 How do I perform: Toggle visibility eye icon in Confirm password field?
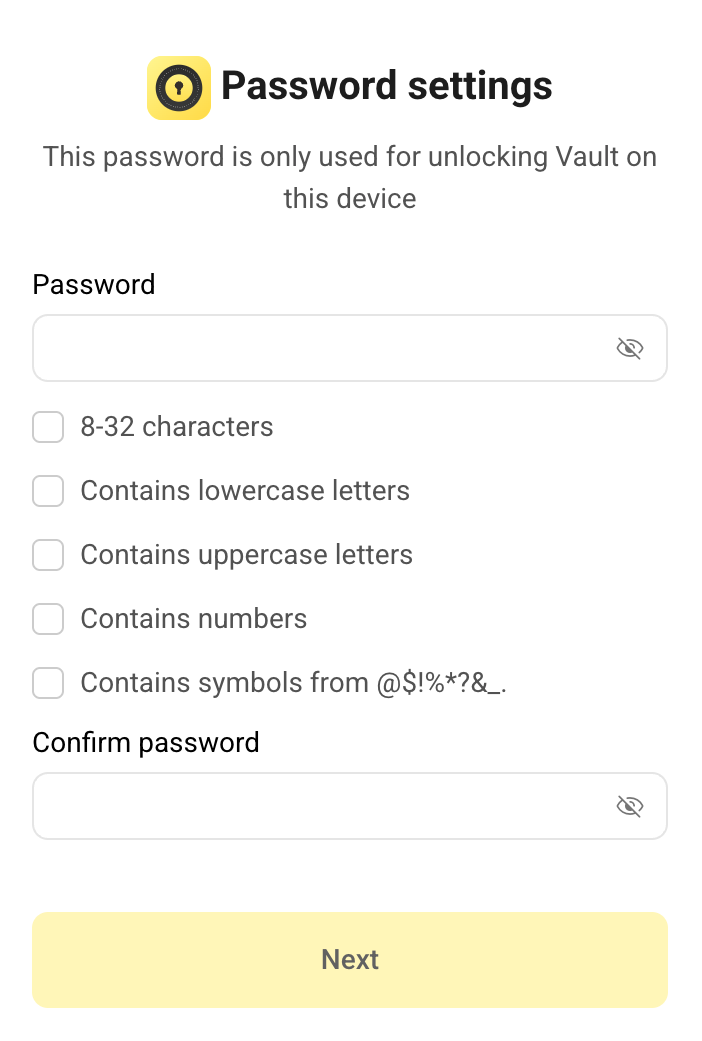click(629, 806)
